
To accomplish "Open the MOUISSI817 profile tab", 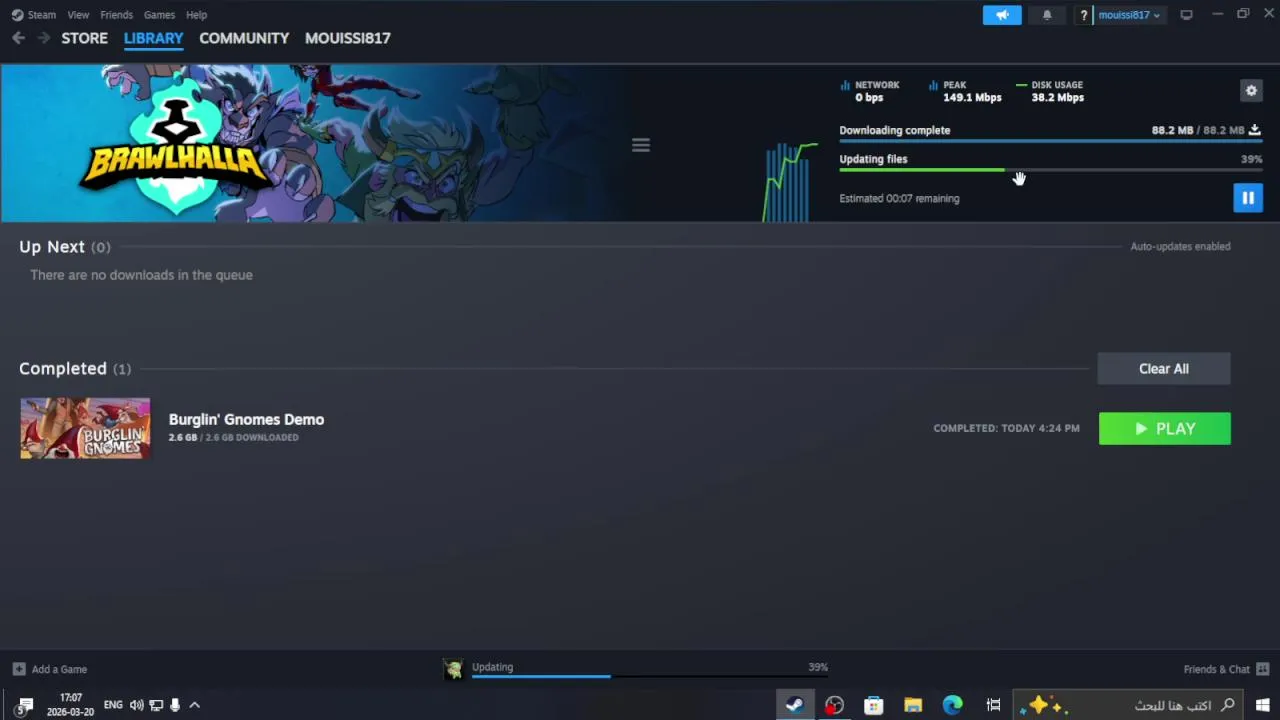I will coord(348,38).
